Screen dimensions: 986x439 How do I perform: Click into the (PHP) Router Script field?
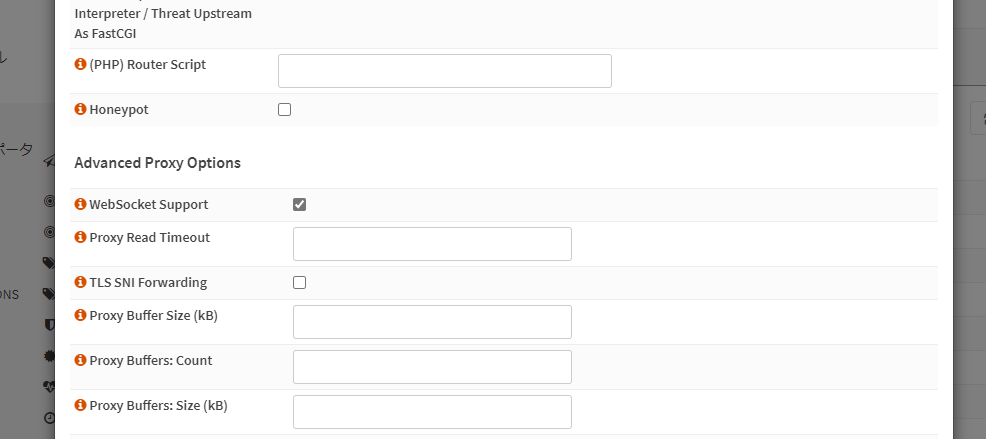(445, 71)
